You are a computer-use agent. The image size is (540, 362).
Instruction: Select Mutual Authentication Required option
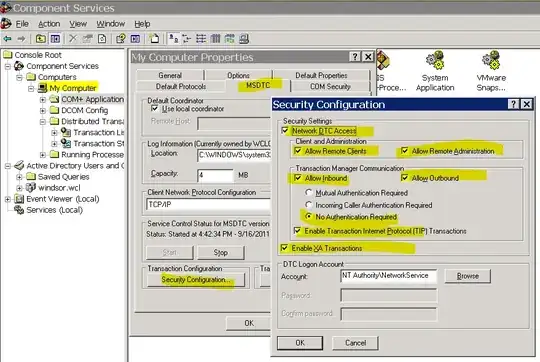coord(309,193)
